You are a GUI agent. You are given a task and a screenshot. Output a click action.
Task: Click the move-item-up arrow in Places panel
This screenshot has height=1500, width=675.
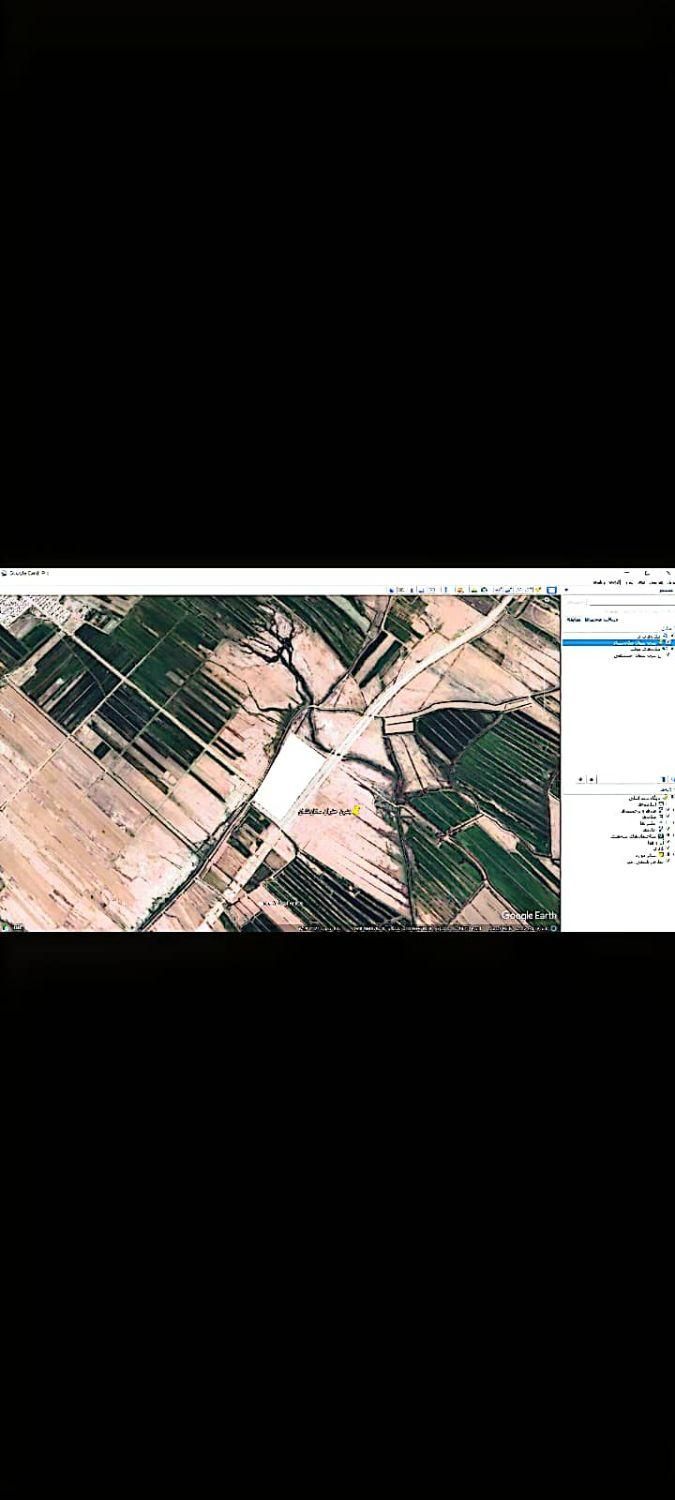click(x=582, y=779)
